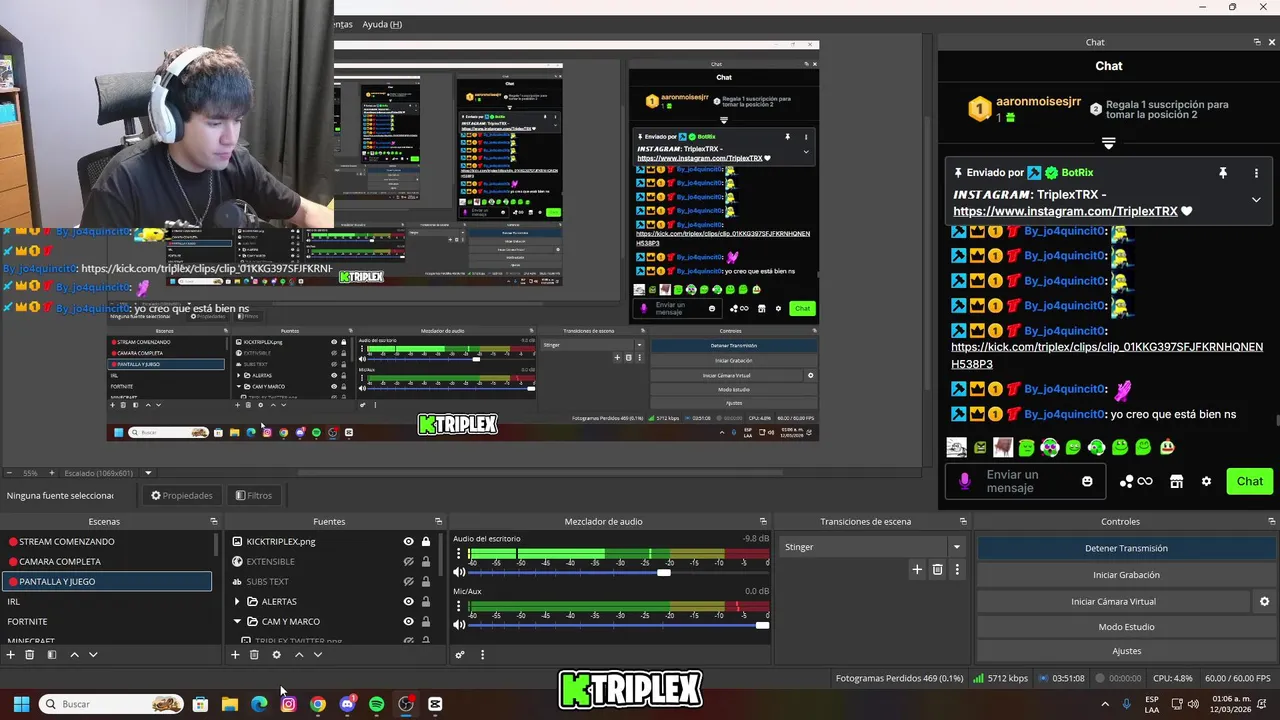Select the IRL scene
The image size is (1280, 720).
click(107, 601)
